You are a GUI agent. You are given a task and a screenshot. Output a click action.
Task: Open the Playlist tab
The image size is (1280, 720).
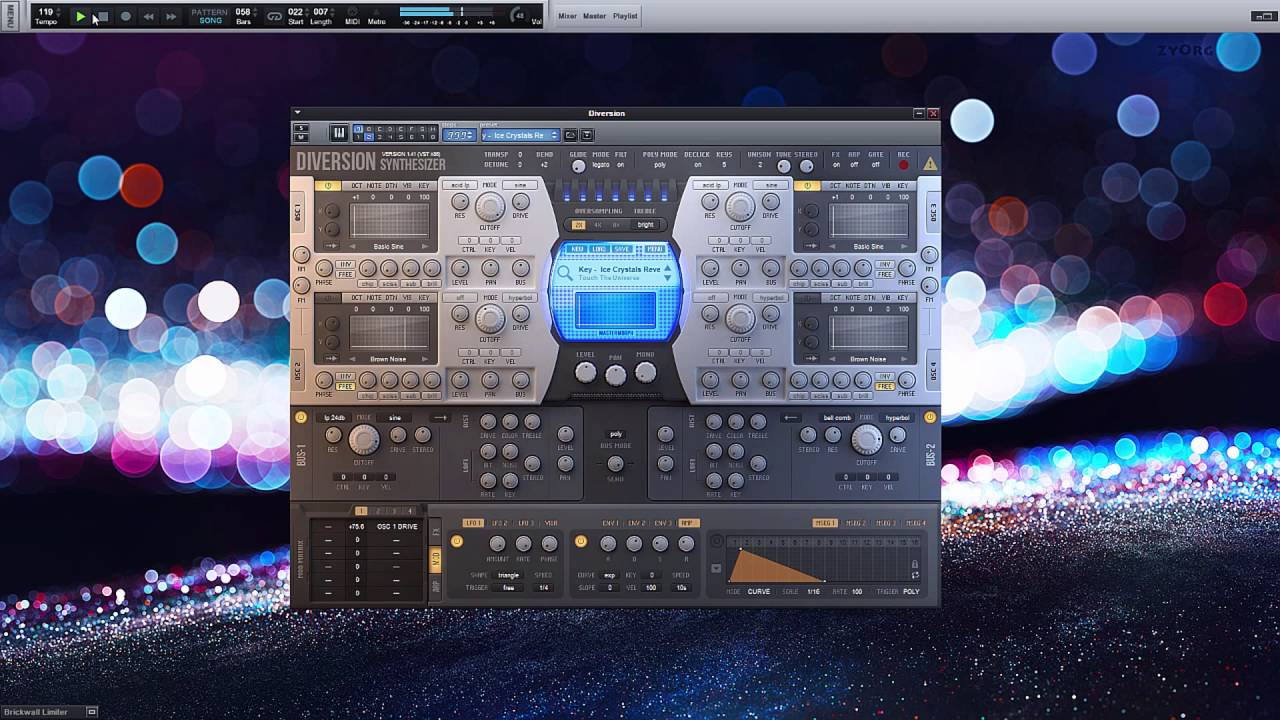(x=625, y=16)
